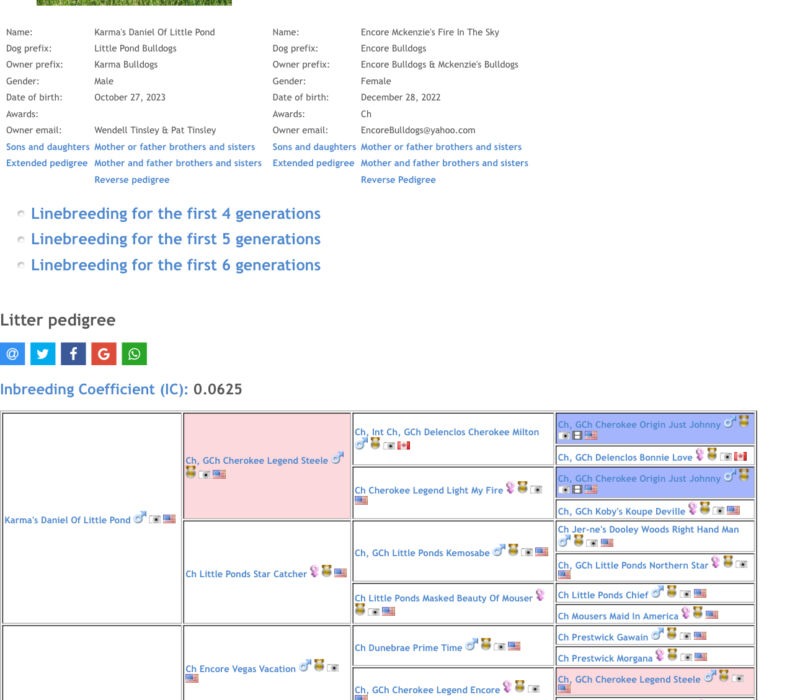Image resolution: width=800 pixels, height=700 pixels.
Task: Share the litter pedigree by email icon
Action: click(x=13, y=353)
